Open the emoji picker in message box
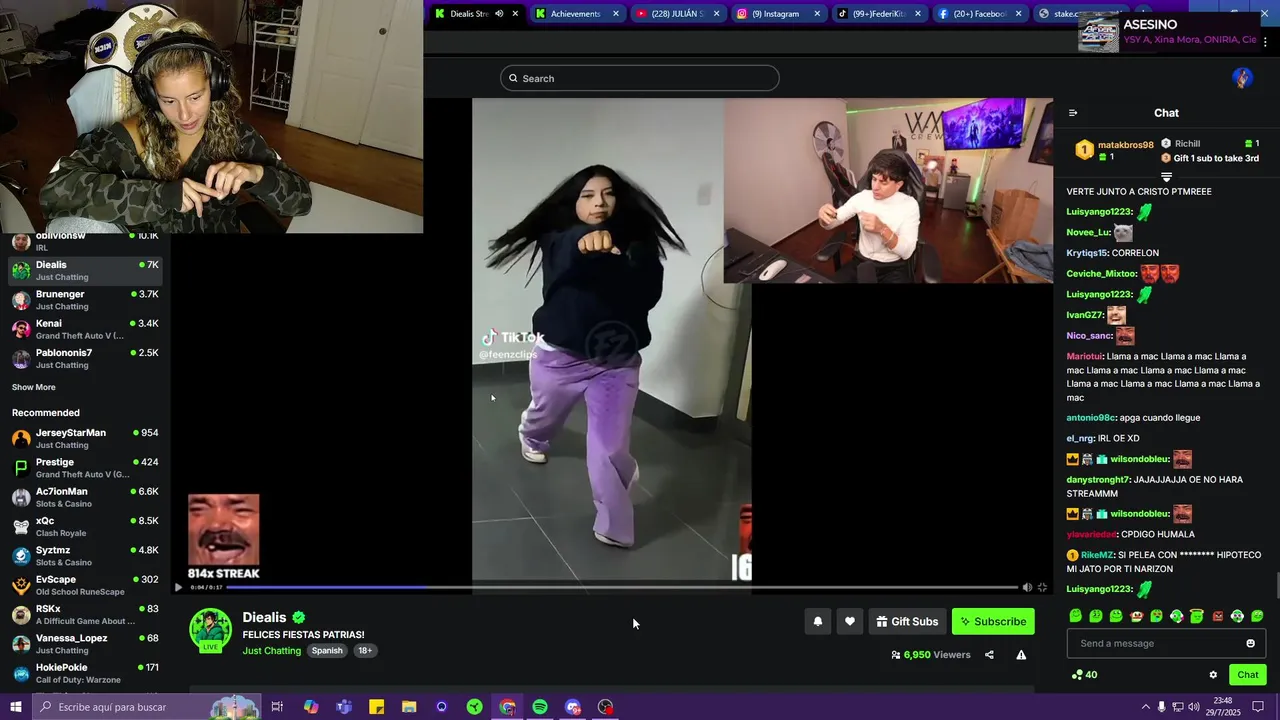Image resolution: width=1280 pixels, height=720 pixels. [x=1250, y=643]
